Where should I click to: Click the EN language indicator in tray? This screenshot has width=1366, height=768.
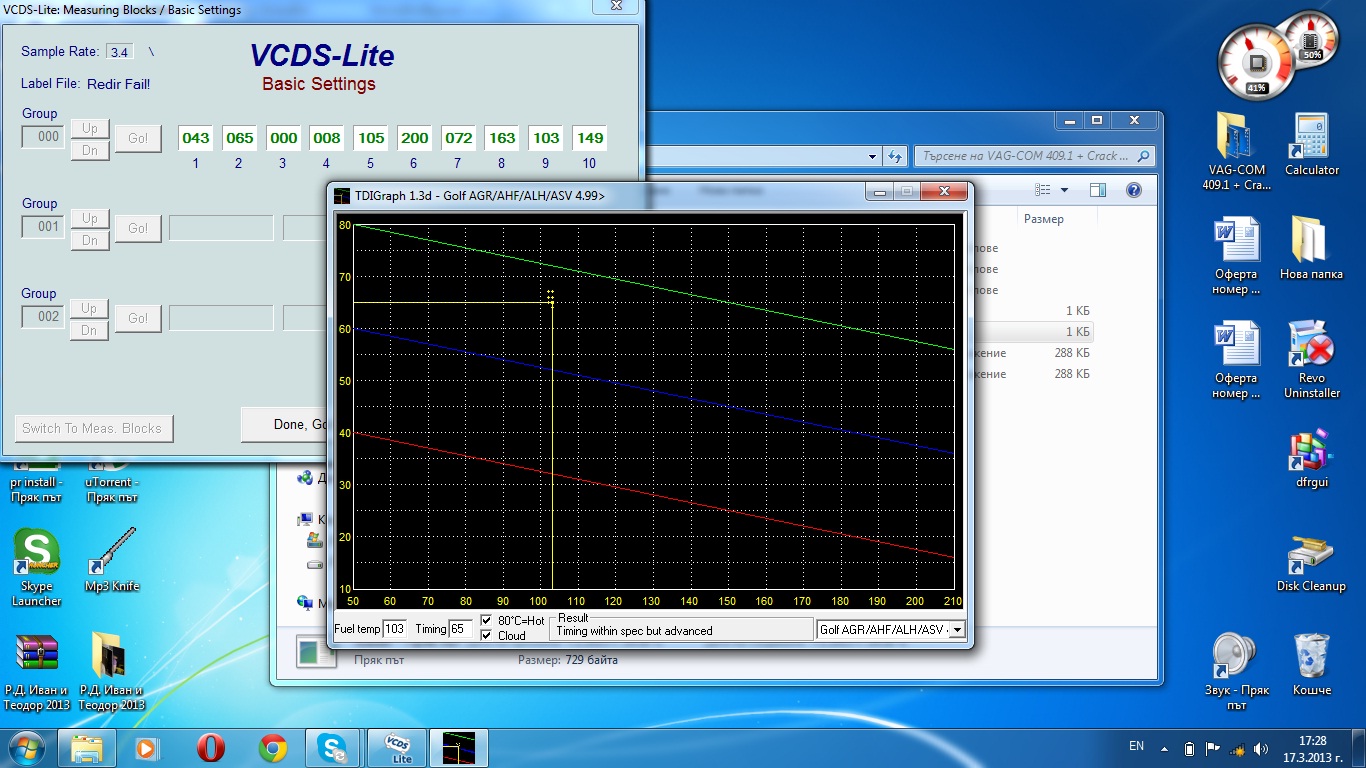point(1136,746)
